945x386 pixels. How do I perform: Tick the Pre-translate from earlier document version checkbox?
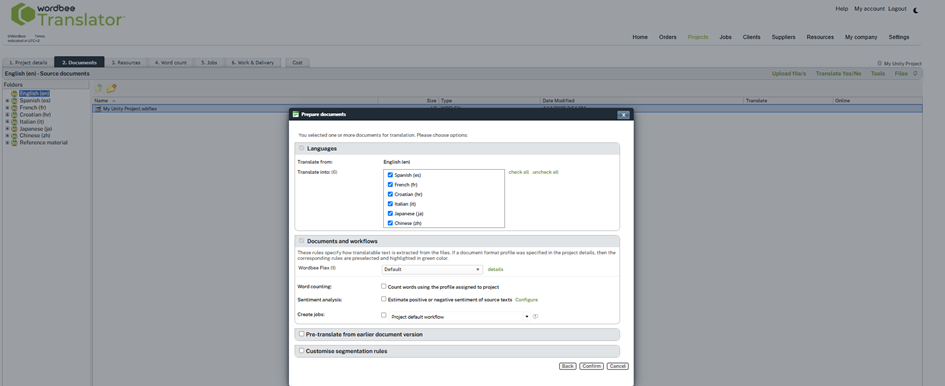tap(301, 334)
